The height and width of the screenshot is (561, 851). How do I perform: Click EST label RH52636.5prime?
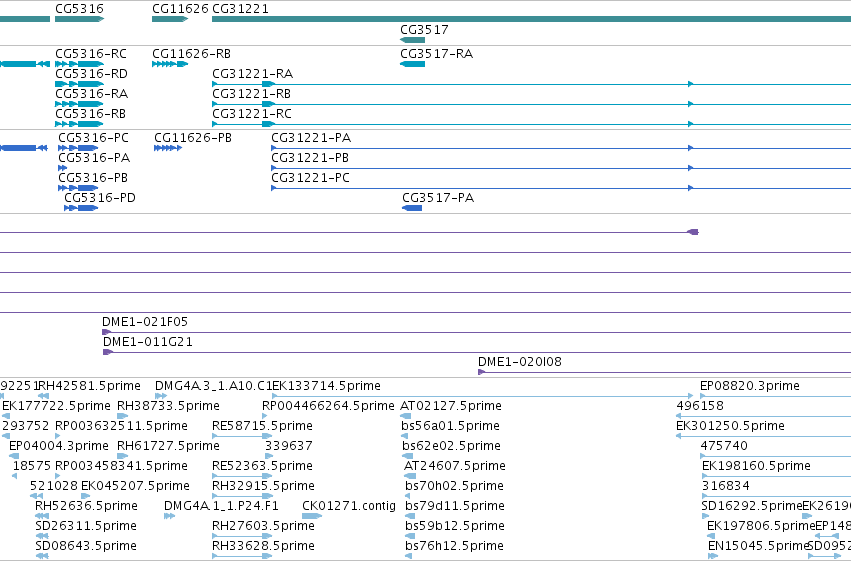click(86, 506)
